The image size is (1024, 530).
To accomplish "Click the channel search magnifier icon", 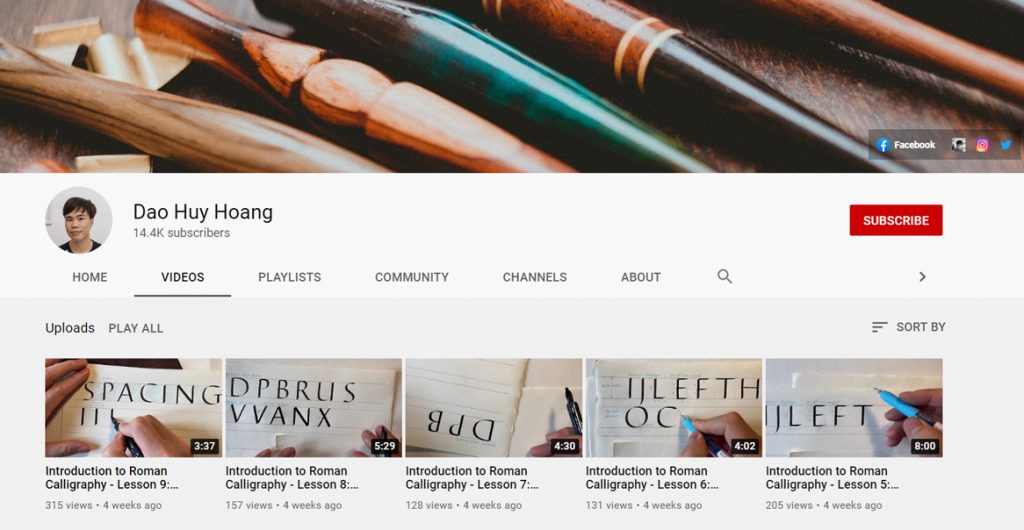I will tap(725, 277).
